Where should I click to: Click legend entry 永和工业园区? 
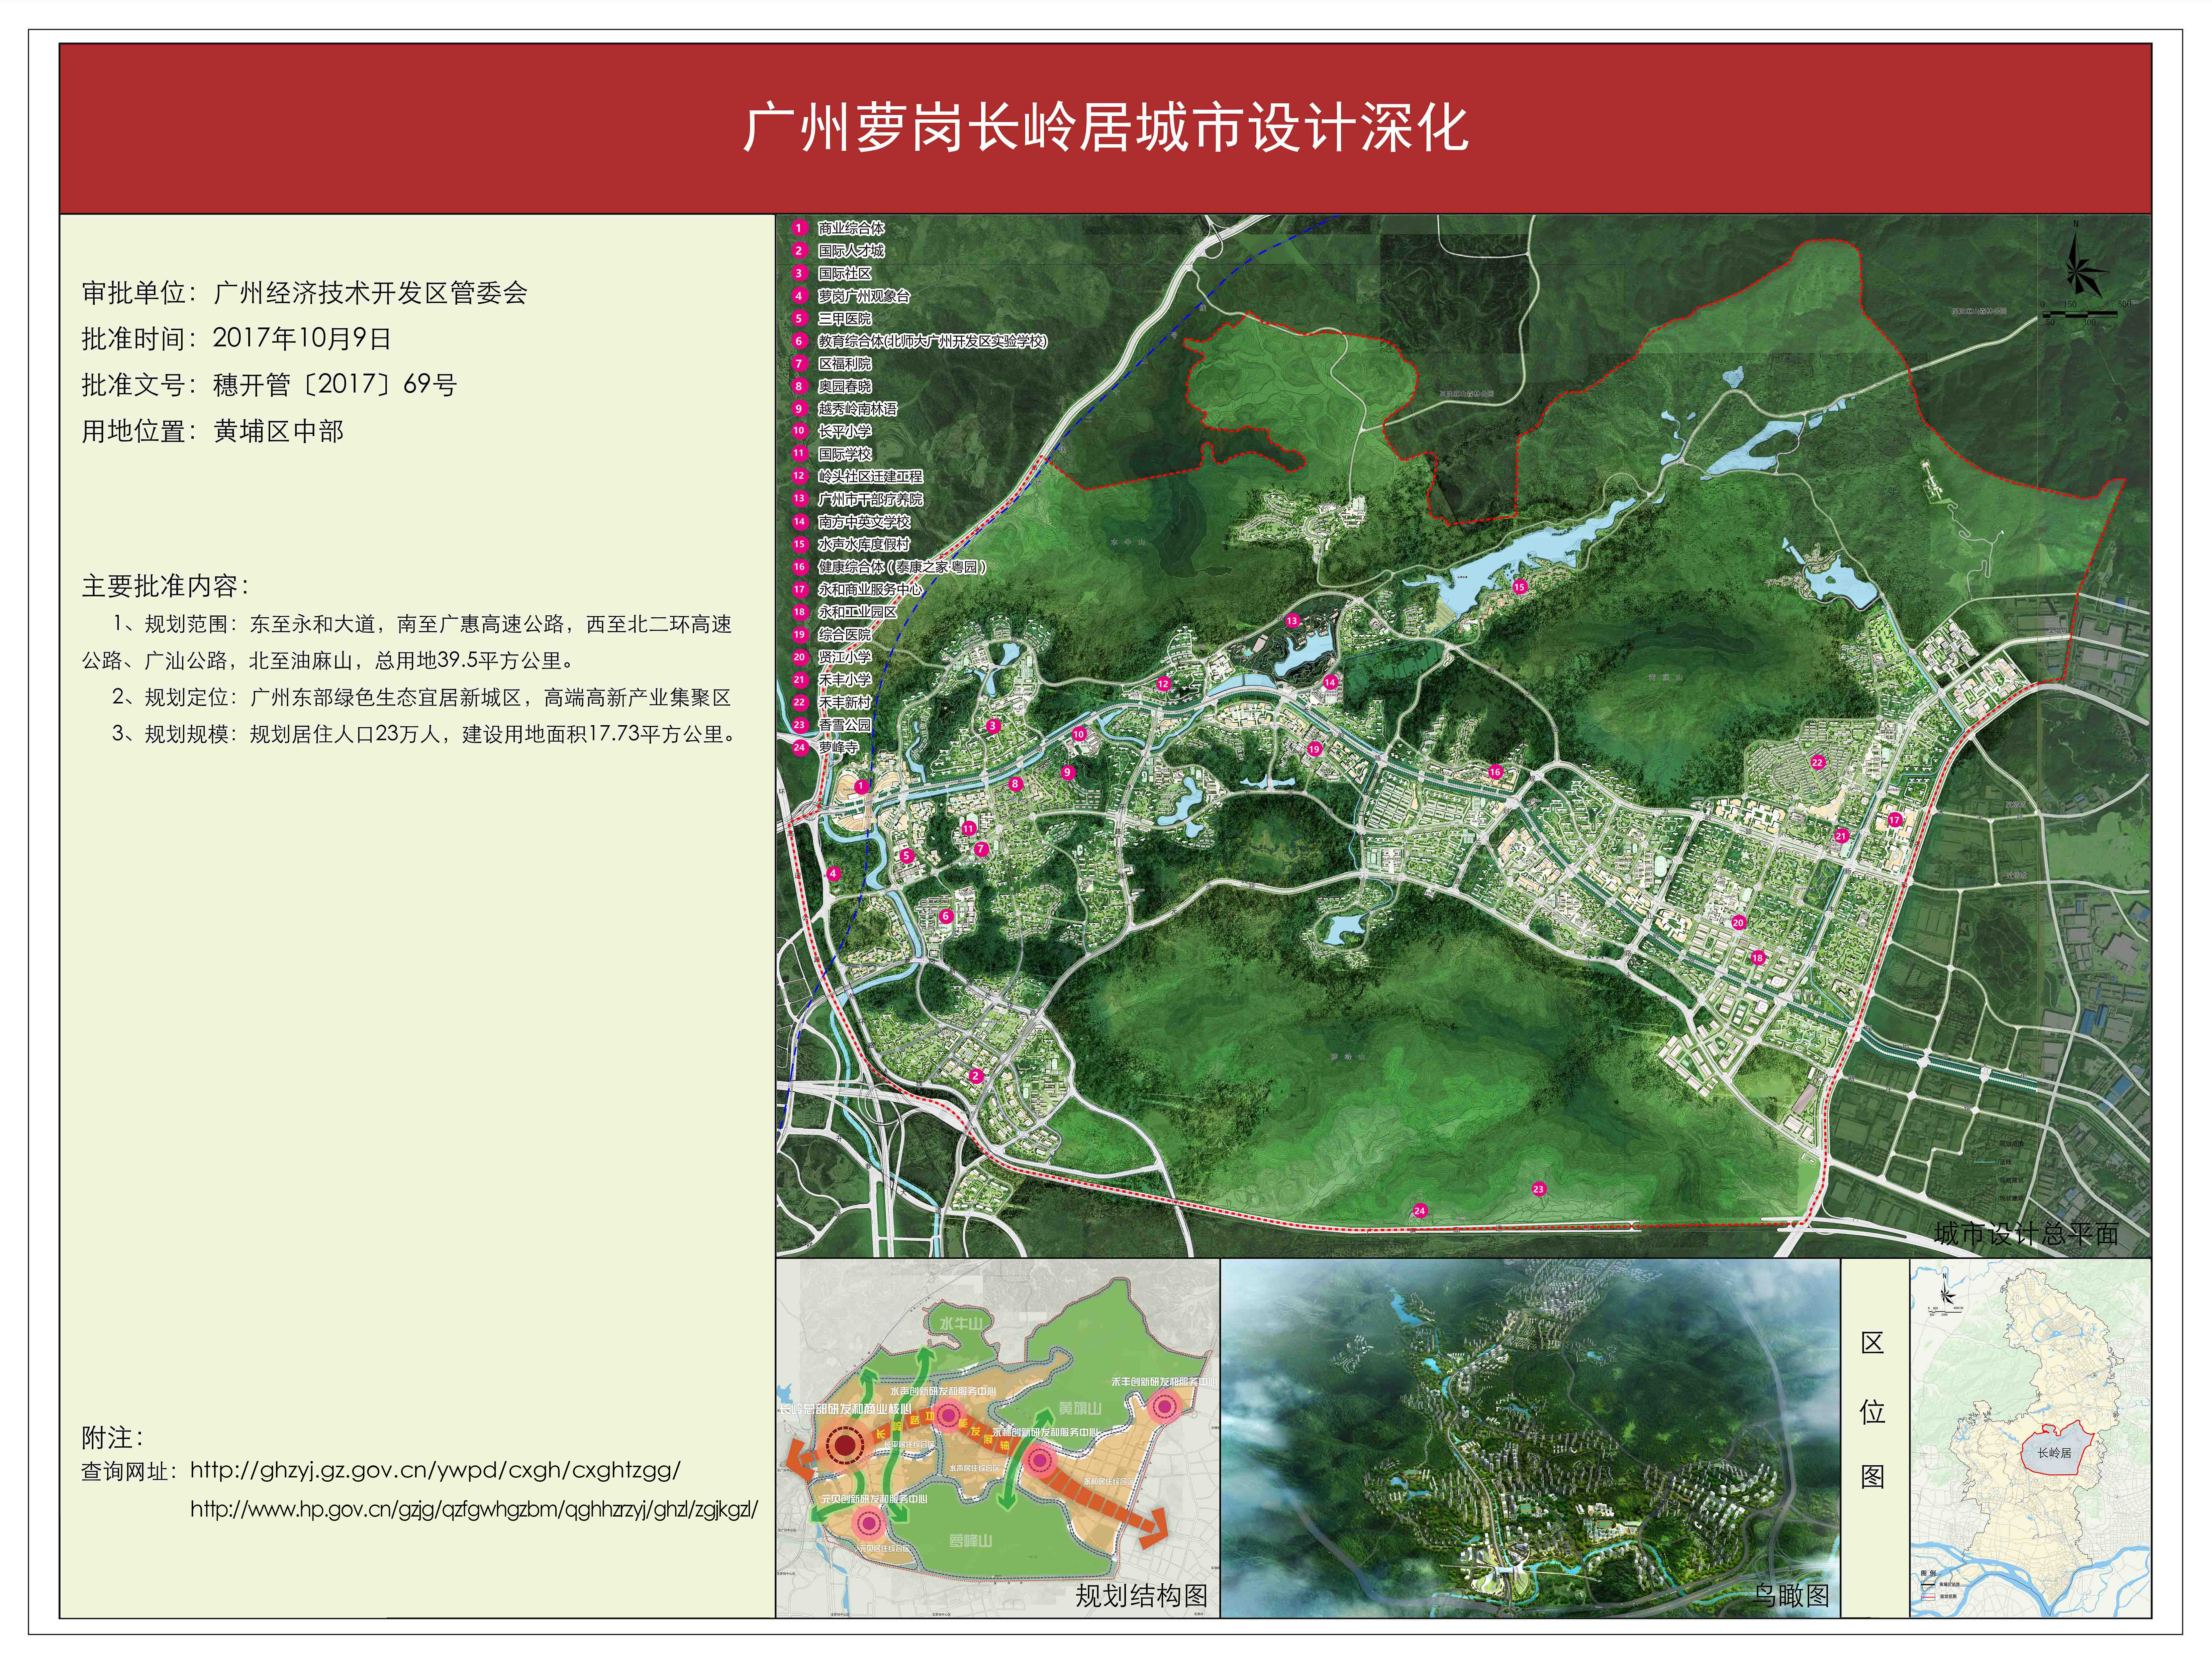click(x=857, y=612)
